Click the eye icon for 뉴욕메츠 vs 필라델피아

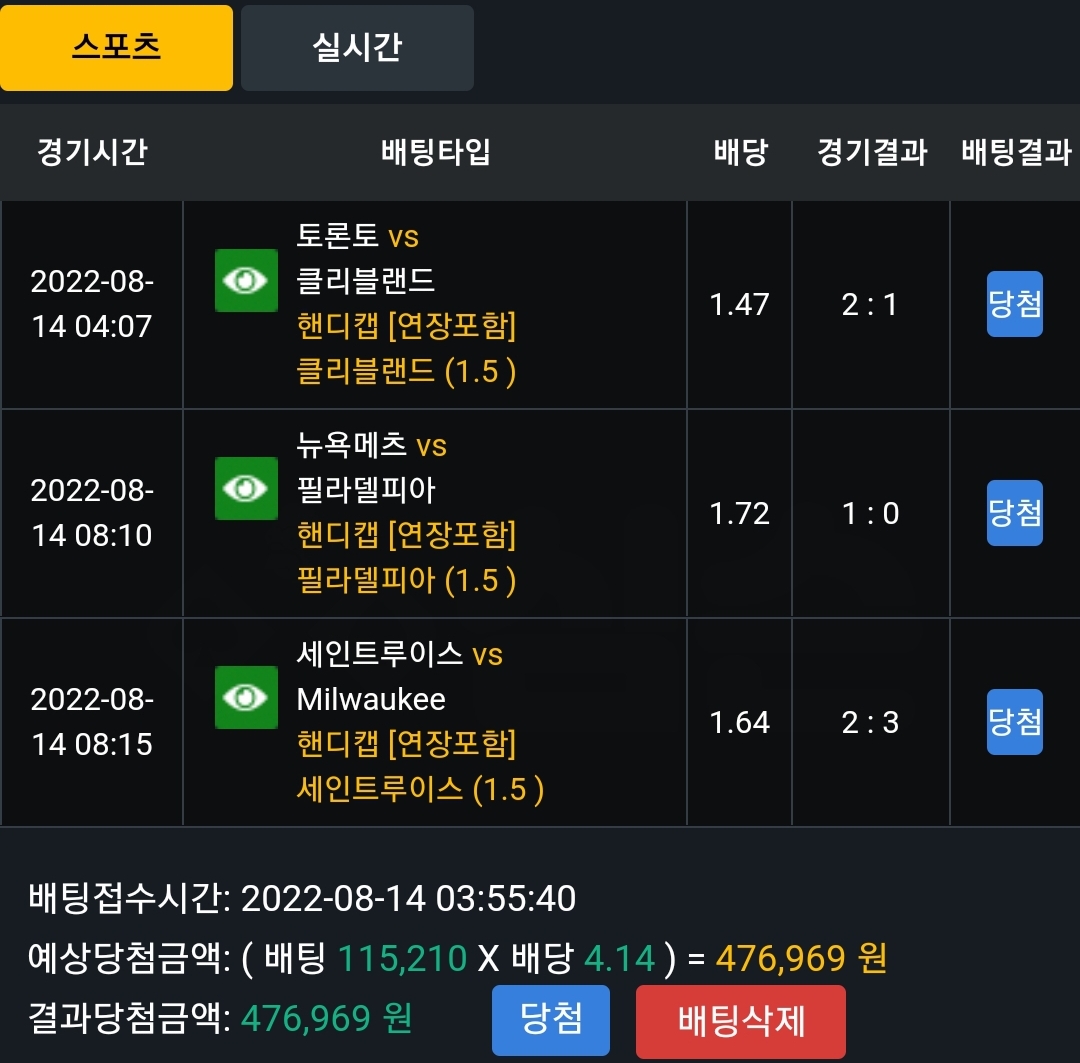click(x=246, y=488)
